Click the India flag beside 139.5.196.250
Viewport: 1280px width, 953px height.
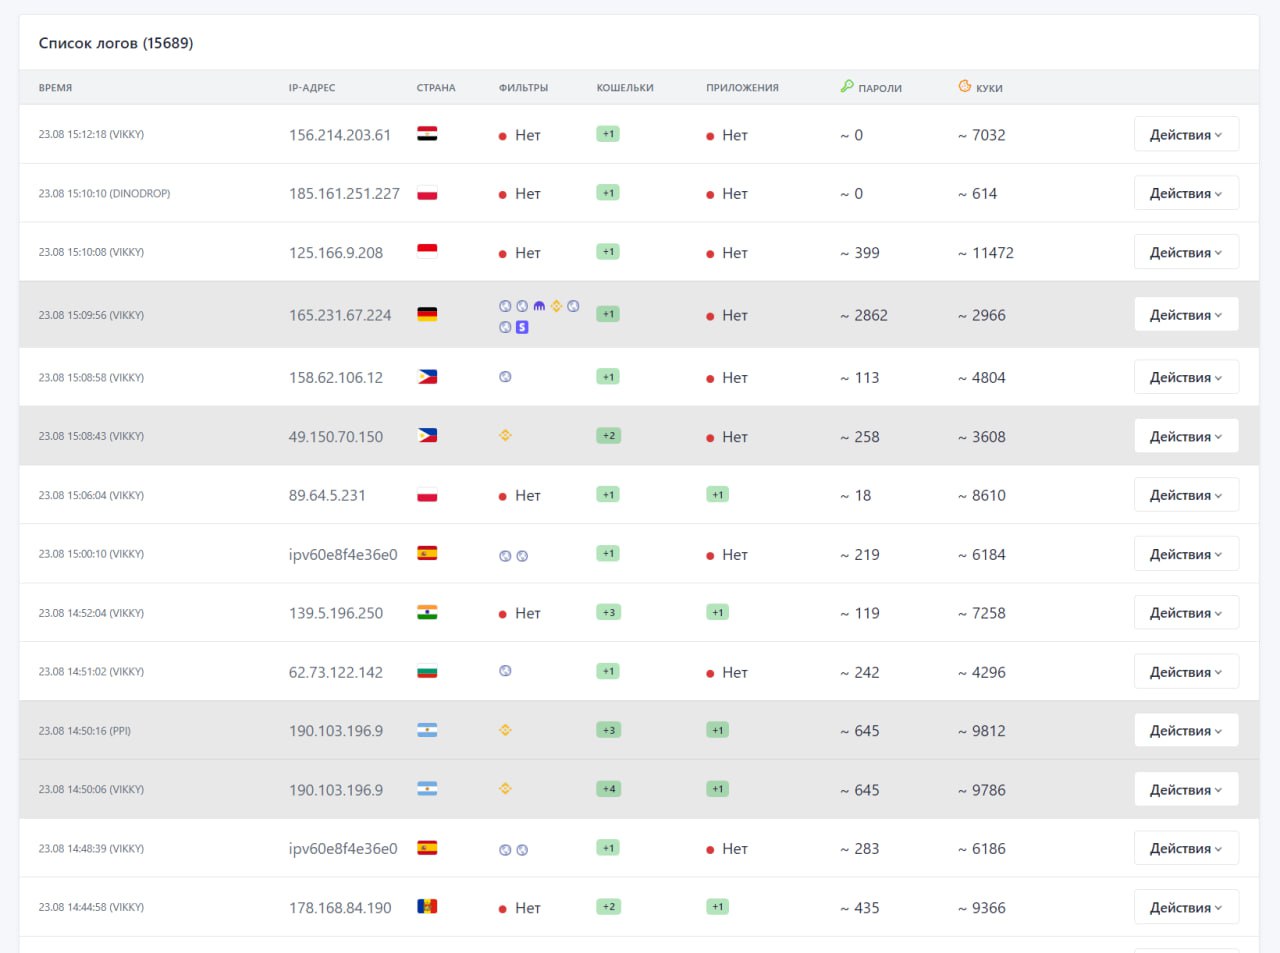pyautogui.click(x=427, y=613)
